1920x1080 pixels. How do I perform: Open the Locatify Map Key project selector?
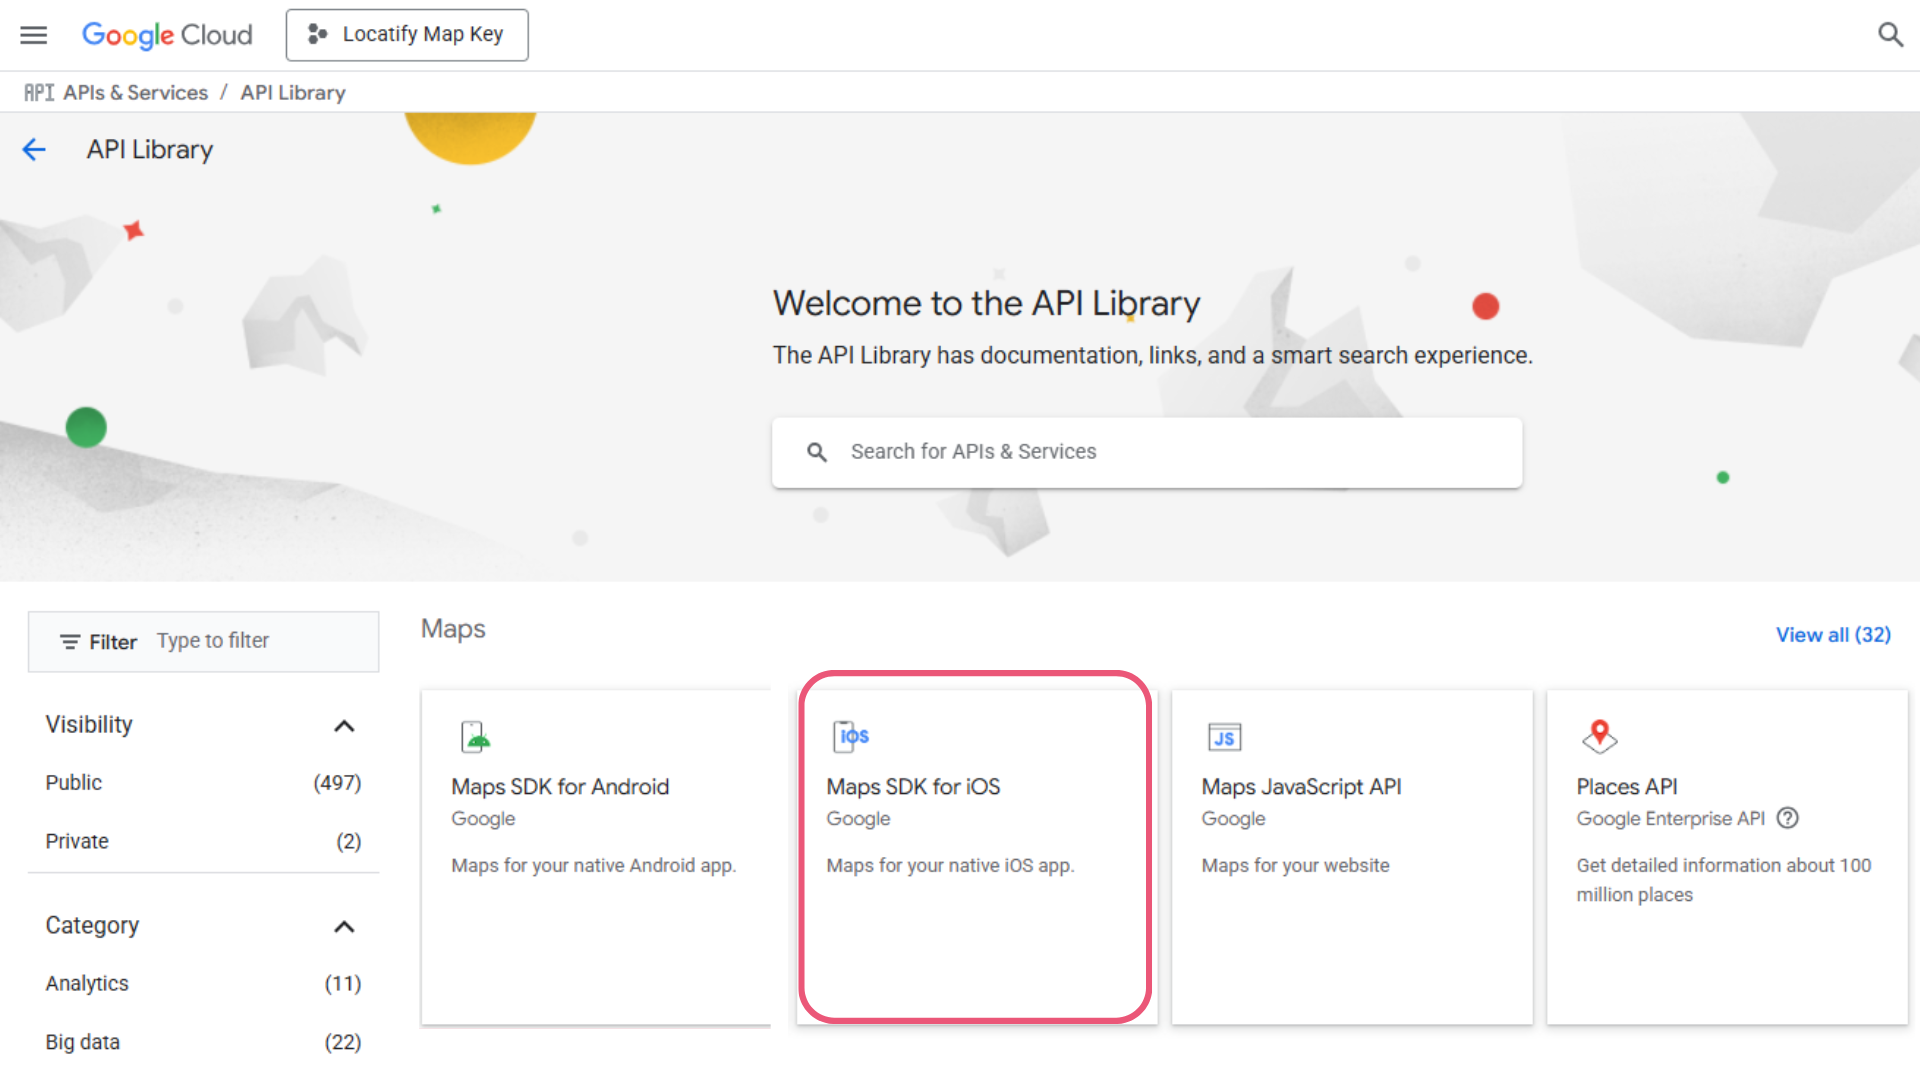tap(407, 35)
